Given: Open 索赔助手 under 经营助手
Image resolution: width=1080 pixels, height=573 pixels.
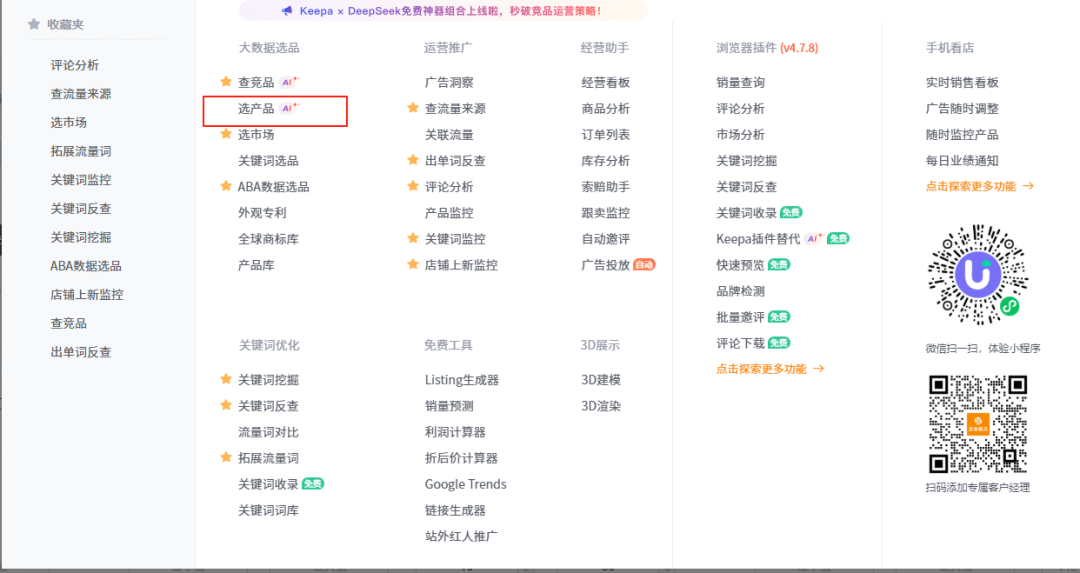Looking at the screenshot, I should click(605, 187).
